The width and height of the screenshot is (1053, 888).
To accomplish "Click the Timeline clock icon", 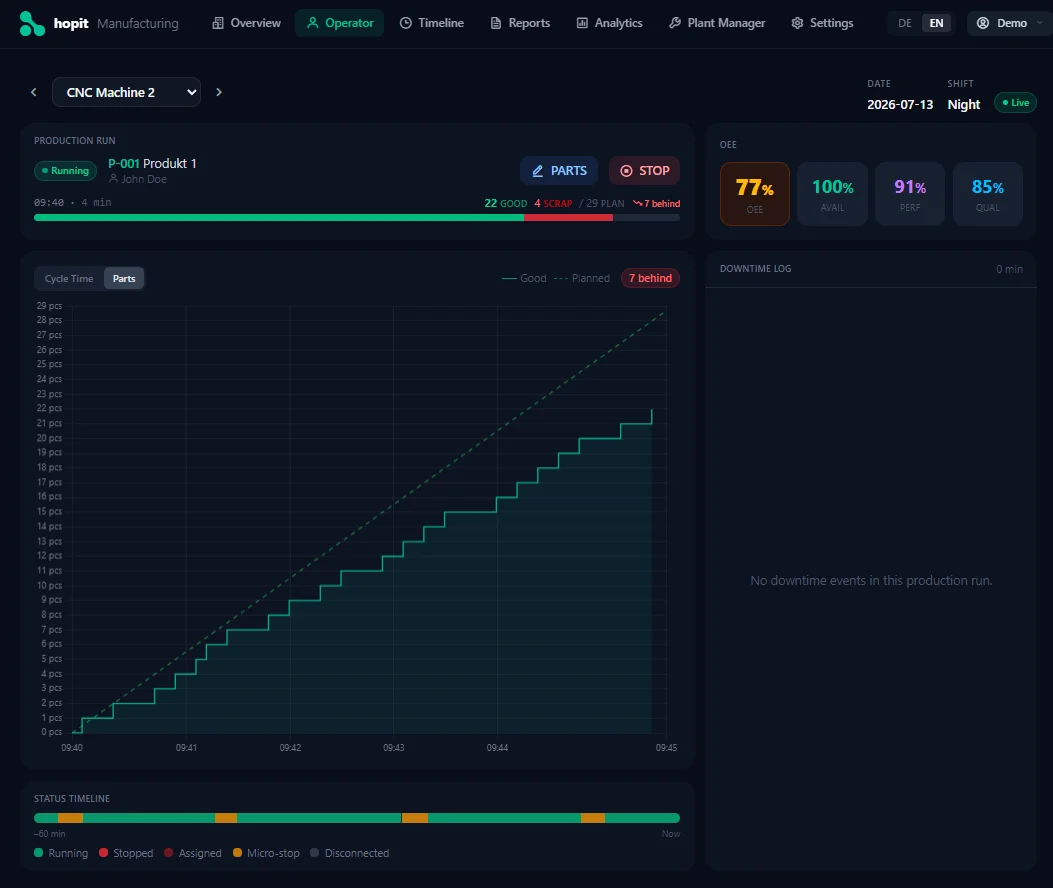I will [406, 23].
